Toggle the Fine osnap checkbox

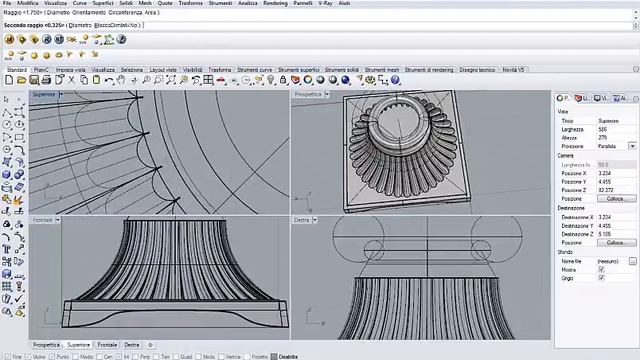click(x=7, y=357)
